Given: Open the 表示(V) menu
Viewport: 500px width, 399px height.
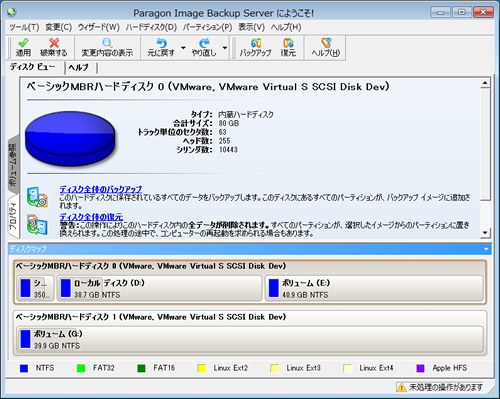Looking at the screenshot, I should (x=251, y=27).
